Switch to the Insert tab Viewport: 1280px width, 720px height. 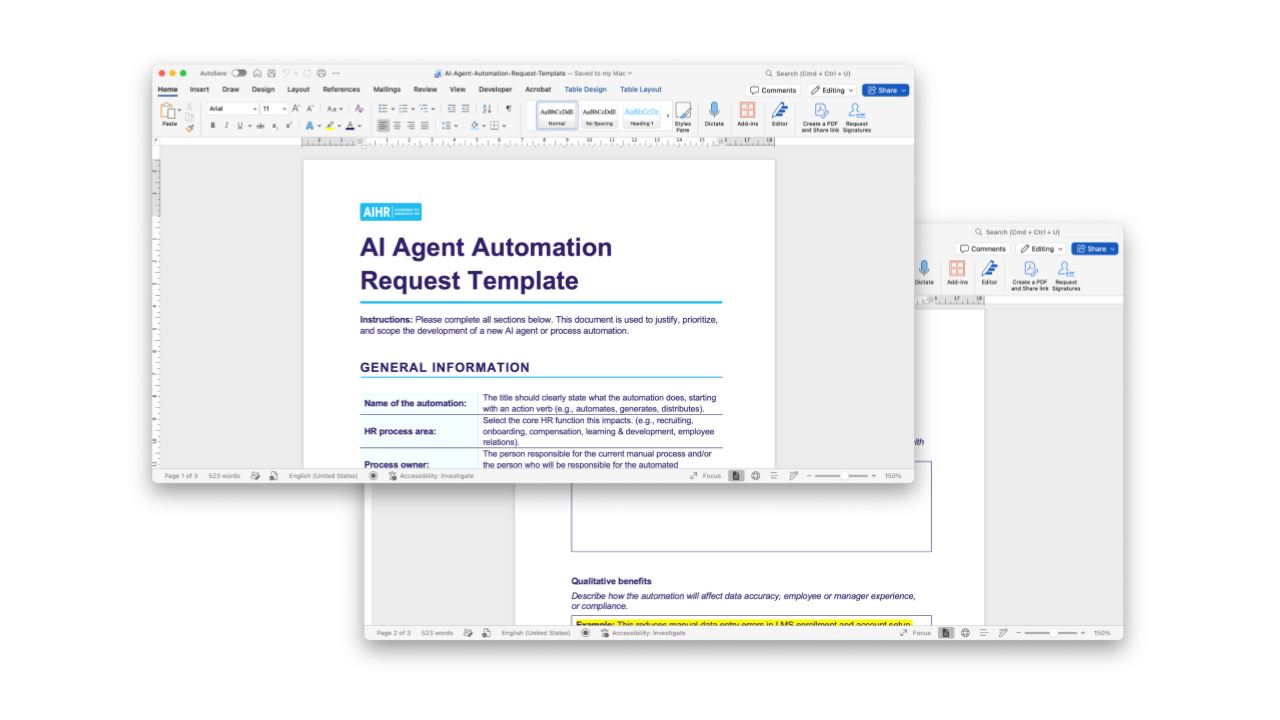coord(200,90)
